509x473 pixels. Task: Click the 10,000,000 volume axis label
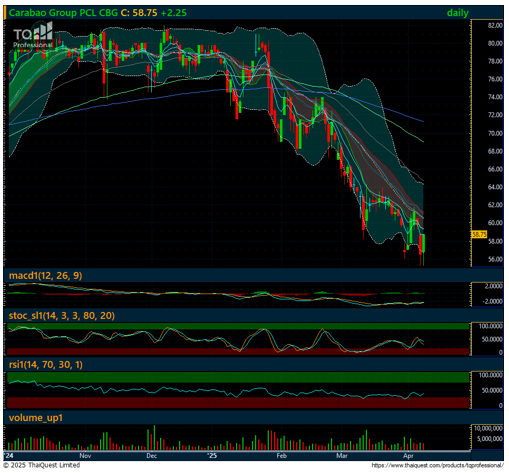tap(488, 428)
